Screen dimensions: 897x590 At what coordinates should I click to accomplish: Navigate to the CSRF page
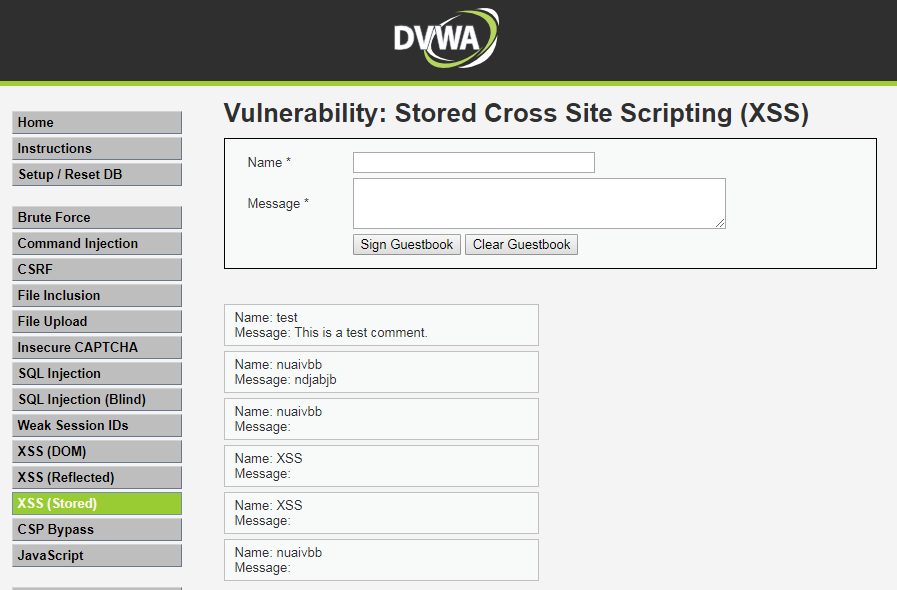tap(97, 270)
